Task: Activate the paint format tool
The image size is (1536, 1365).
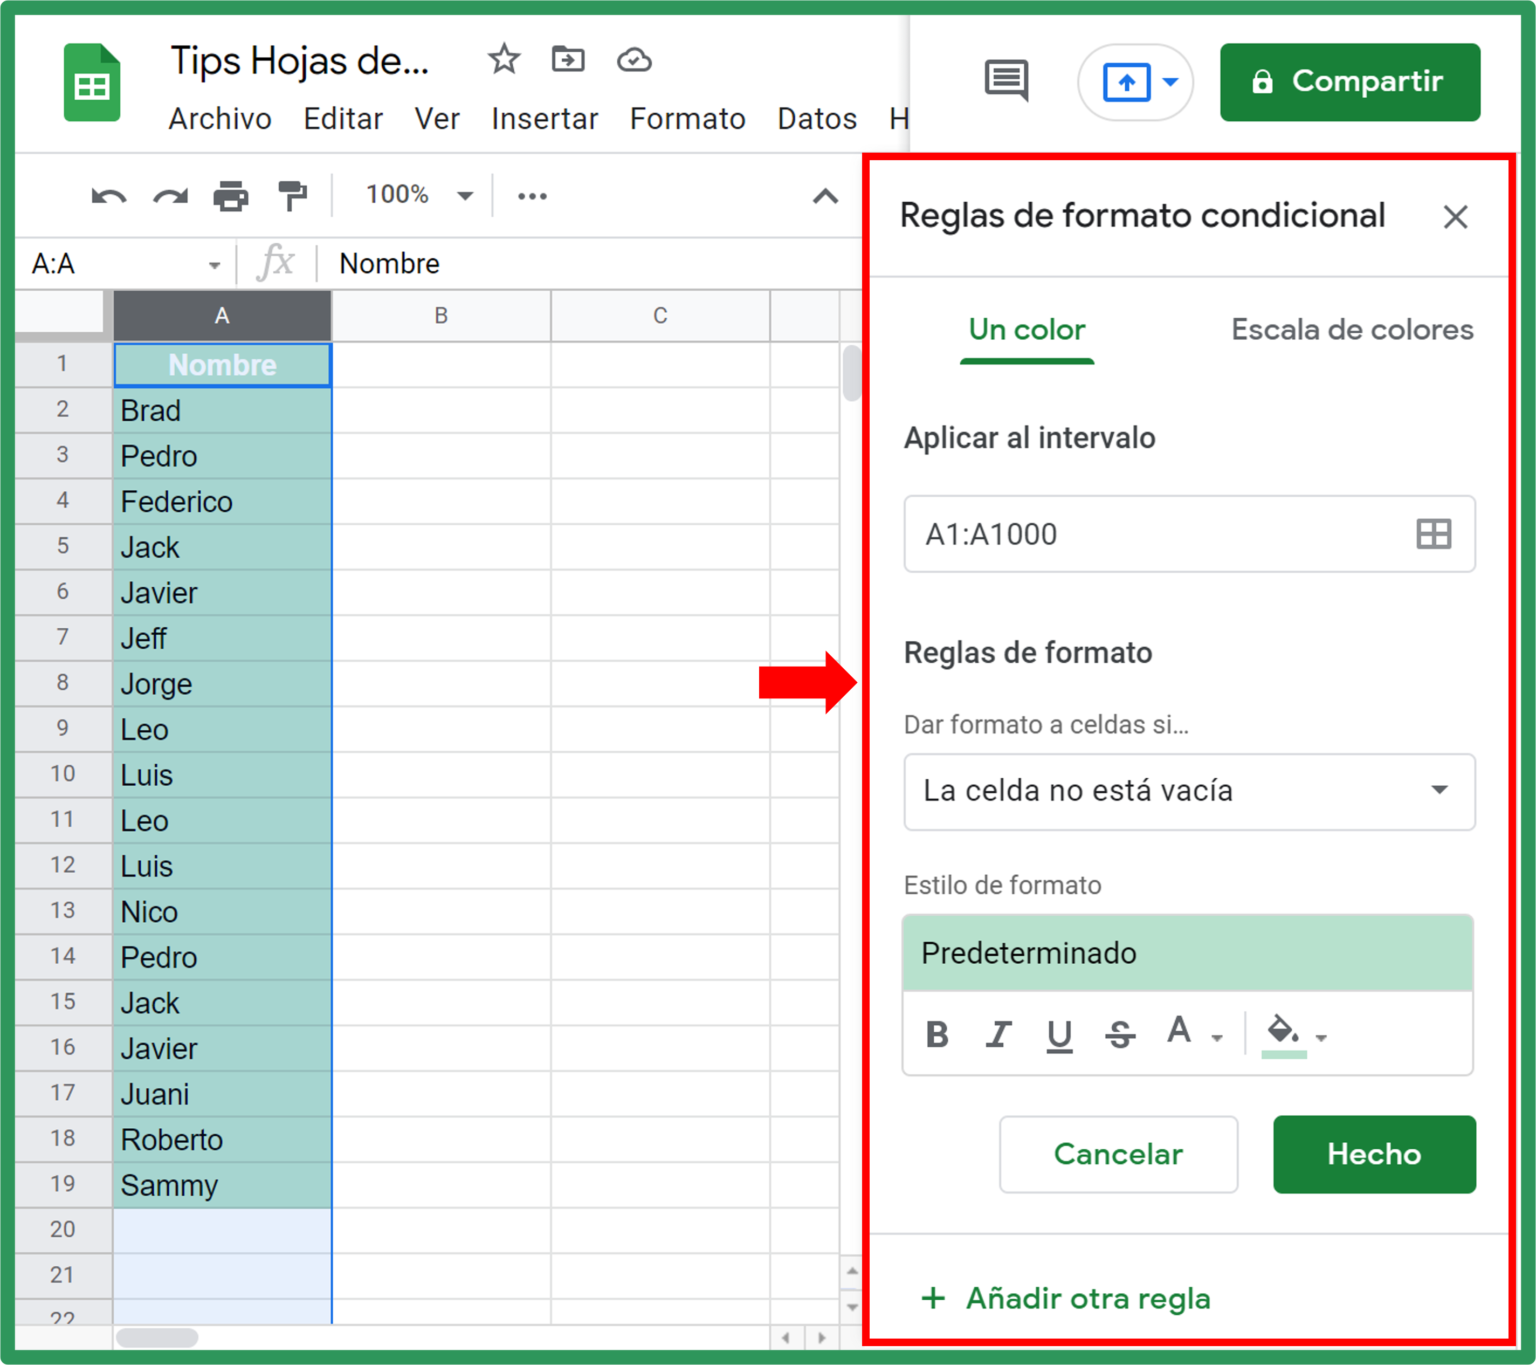Action: 292,196
